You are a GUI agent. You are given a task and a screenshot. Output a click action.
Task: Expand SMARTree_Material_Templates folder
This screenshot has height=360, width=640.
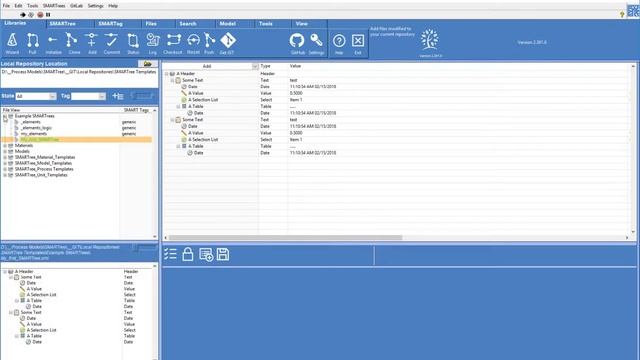pyautogui.click(x=5, y=158)
